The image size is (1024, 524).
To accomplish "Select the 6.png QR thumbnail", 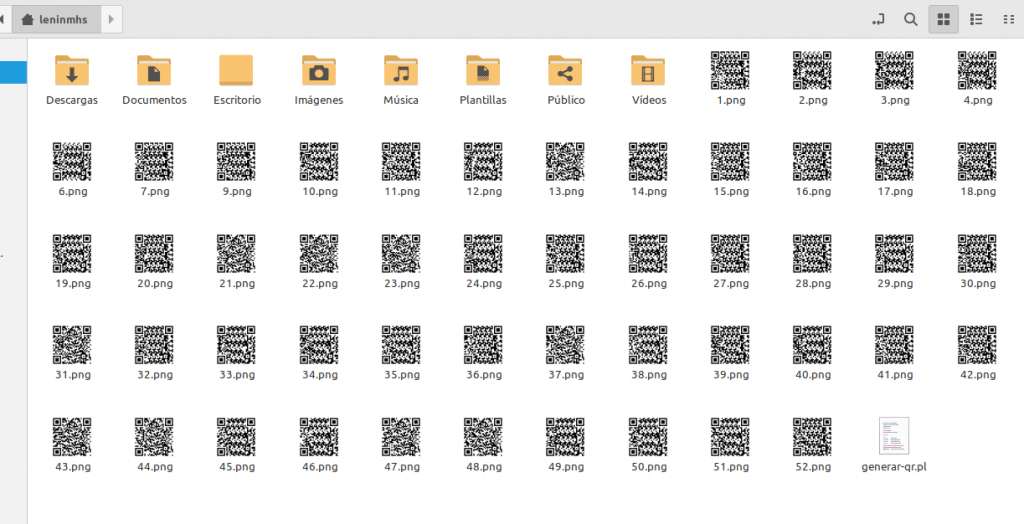I will 72,162.
